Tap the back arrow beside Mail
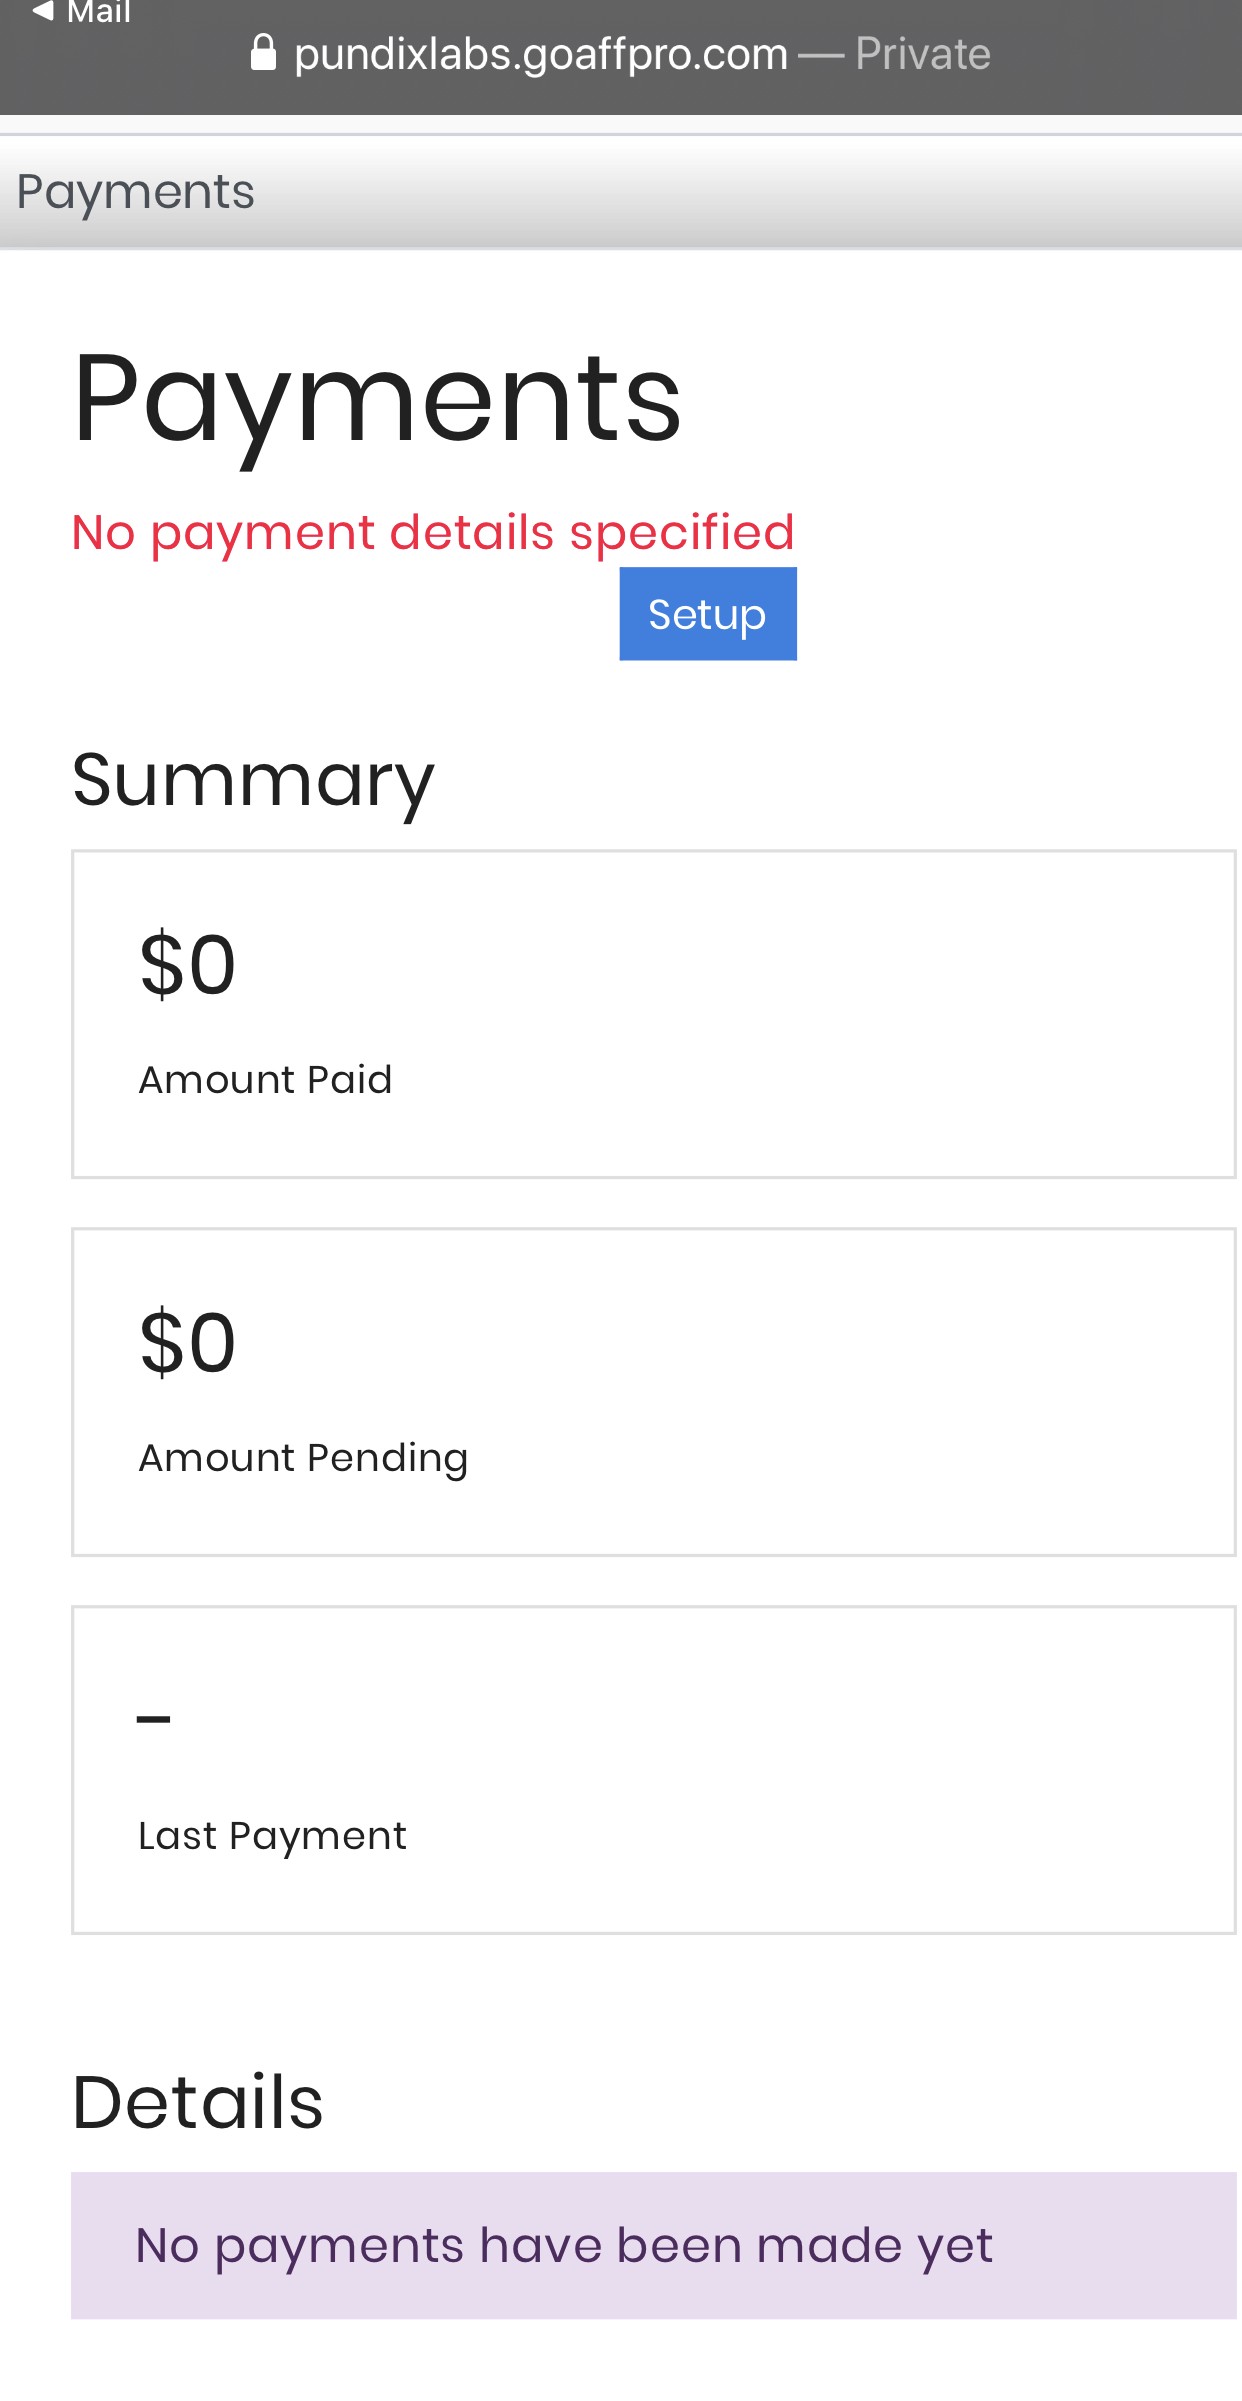The height and width of the screenshot is (2401, 1242). [x=42, y=12]
